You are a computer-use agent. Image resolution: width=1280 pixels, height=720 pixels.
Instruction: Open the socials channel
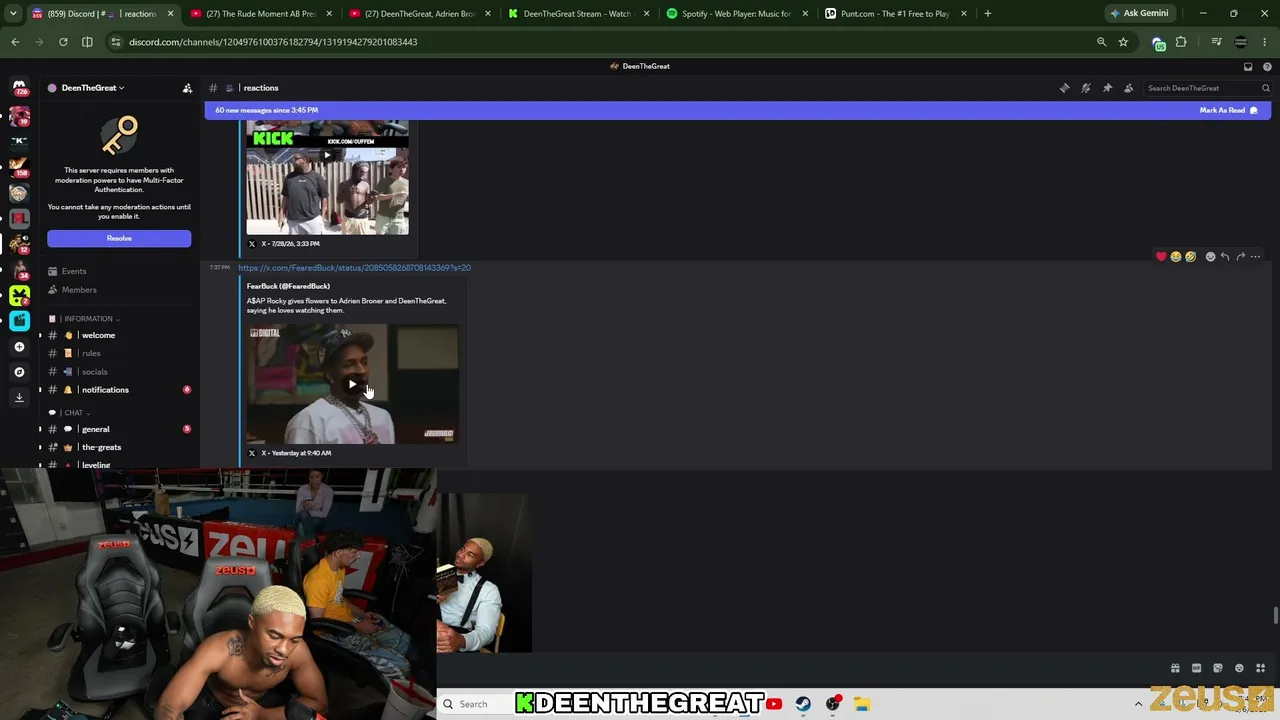(x=94, y=372)
